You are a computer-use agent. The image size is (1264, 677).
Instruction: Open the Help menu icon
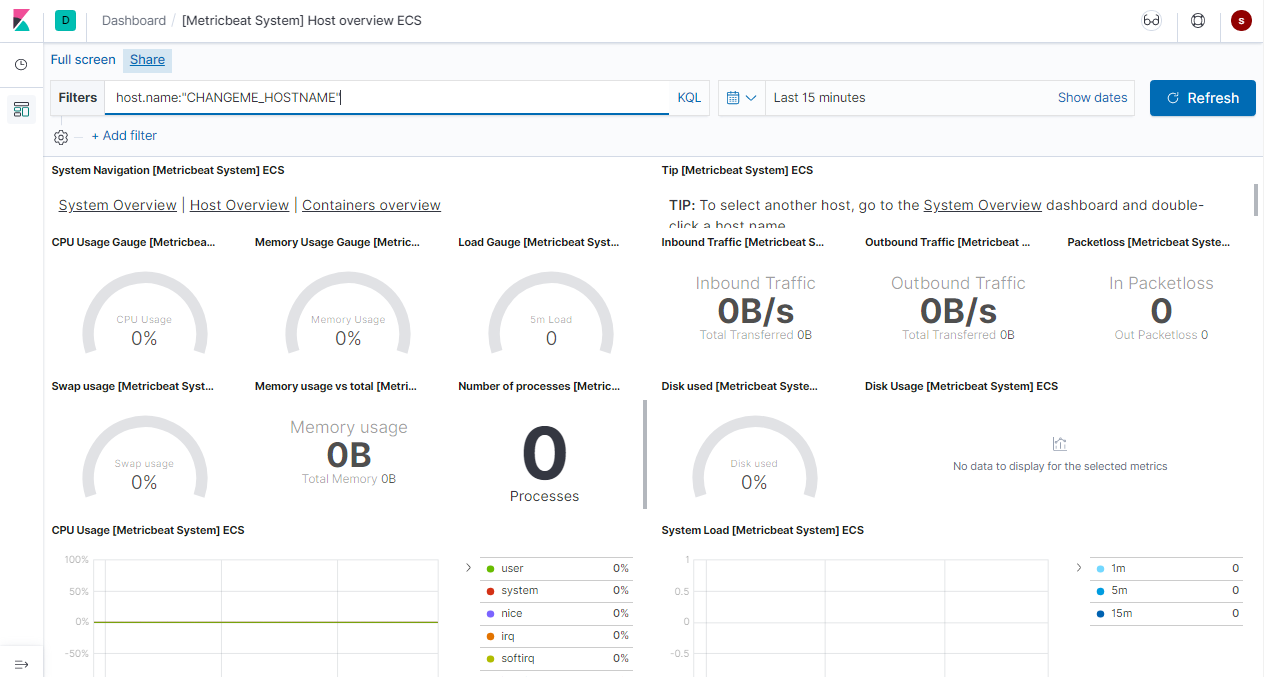coord(1198,20)
